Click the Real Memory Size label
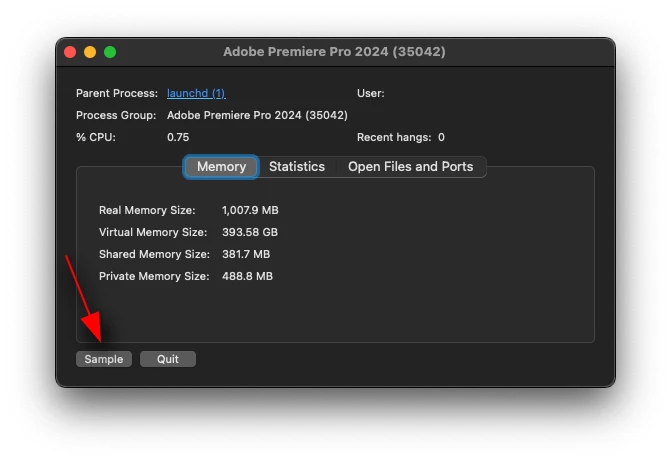 [147, 210]
